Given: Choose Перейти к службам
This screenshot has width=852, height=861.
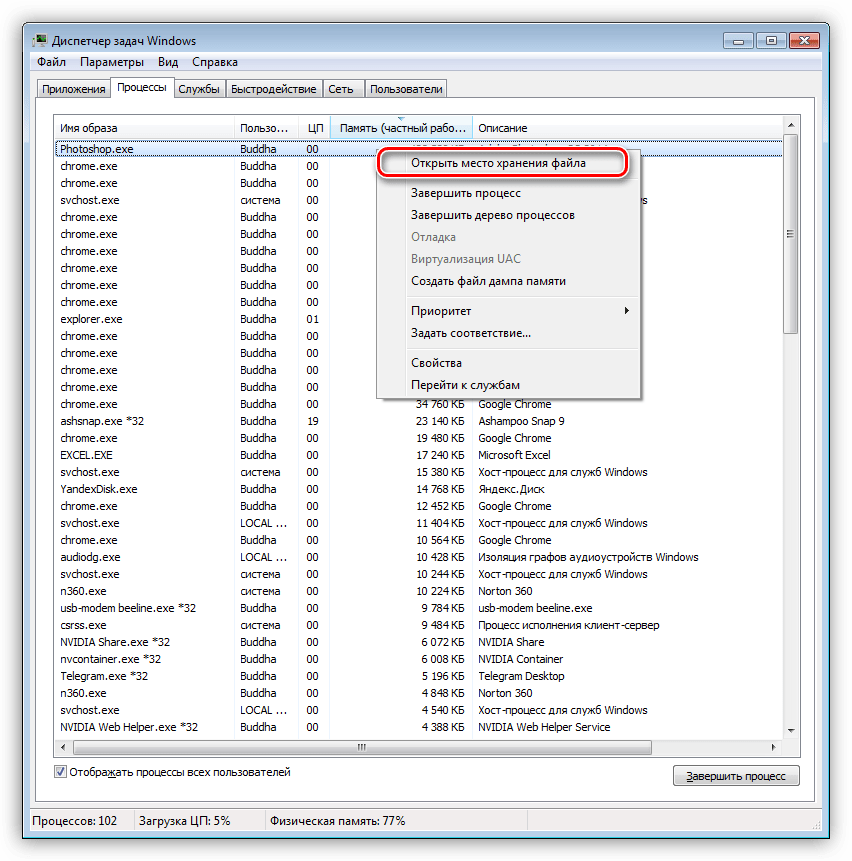Looking at the screenshot, I should pos(508,385).
